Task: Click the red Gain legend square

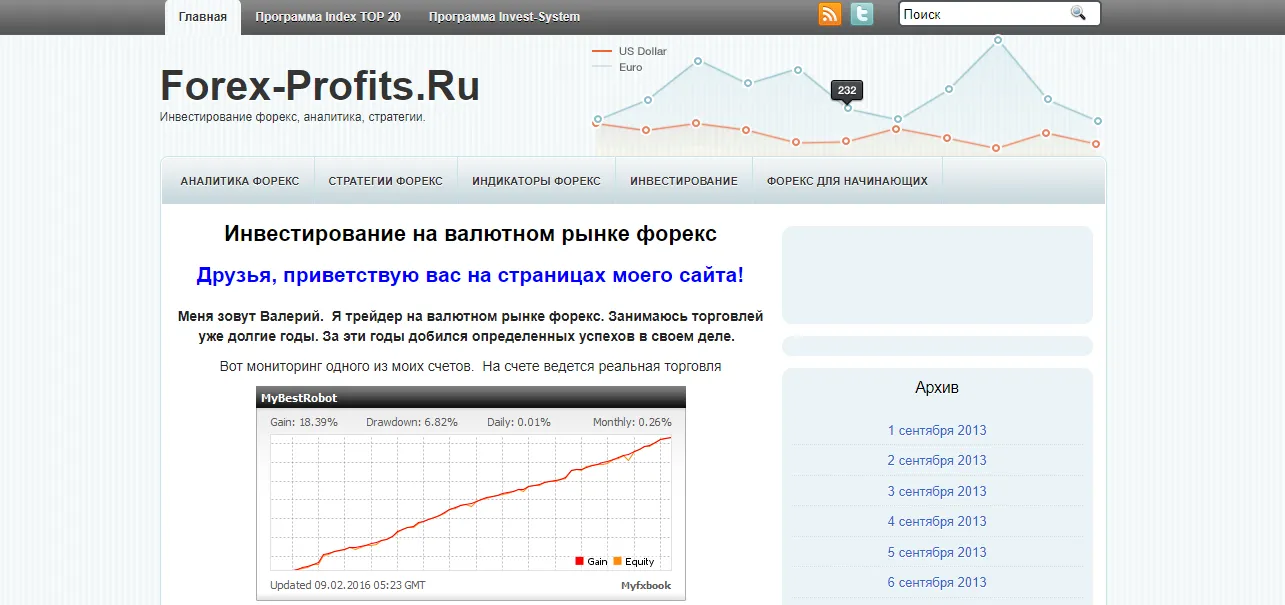Action: point(579,561)
